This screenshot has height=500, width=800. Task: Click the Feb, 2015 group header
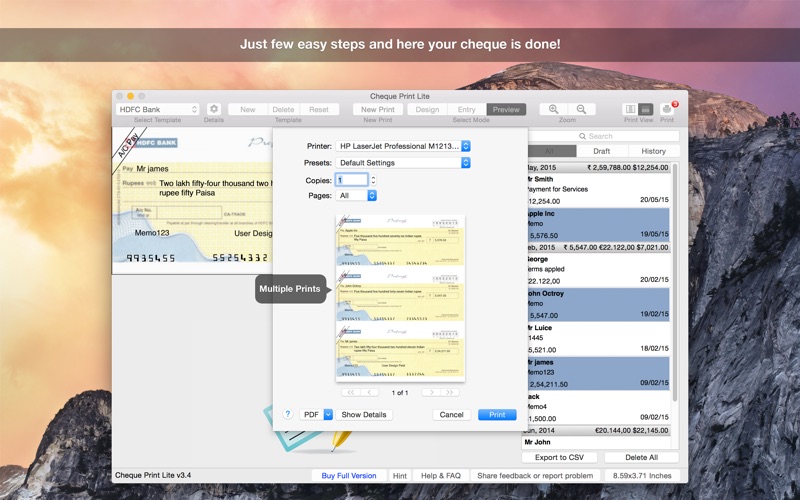pos(596,247)
